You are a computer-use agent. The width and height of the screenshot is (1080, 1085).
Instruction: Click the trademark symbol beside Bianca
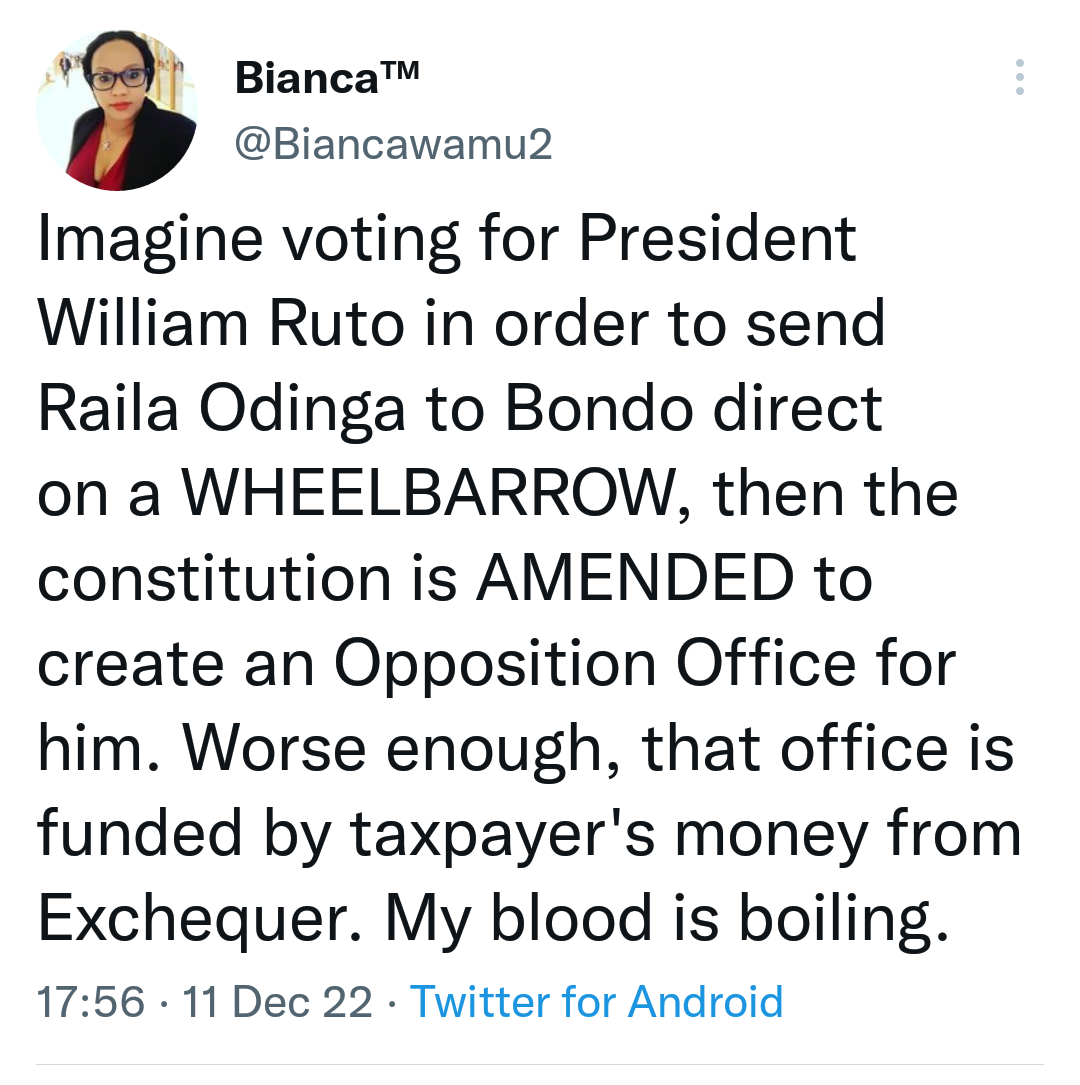point(397,72)
